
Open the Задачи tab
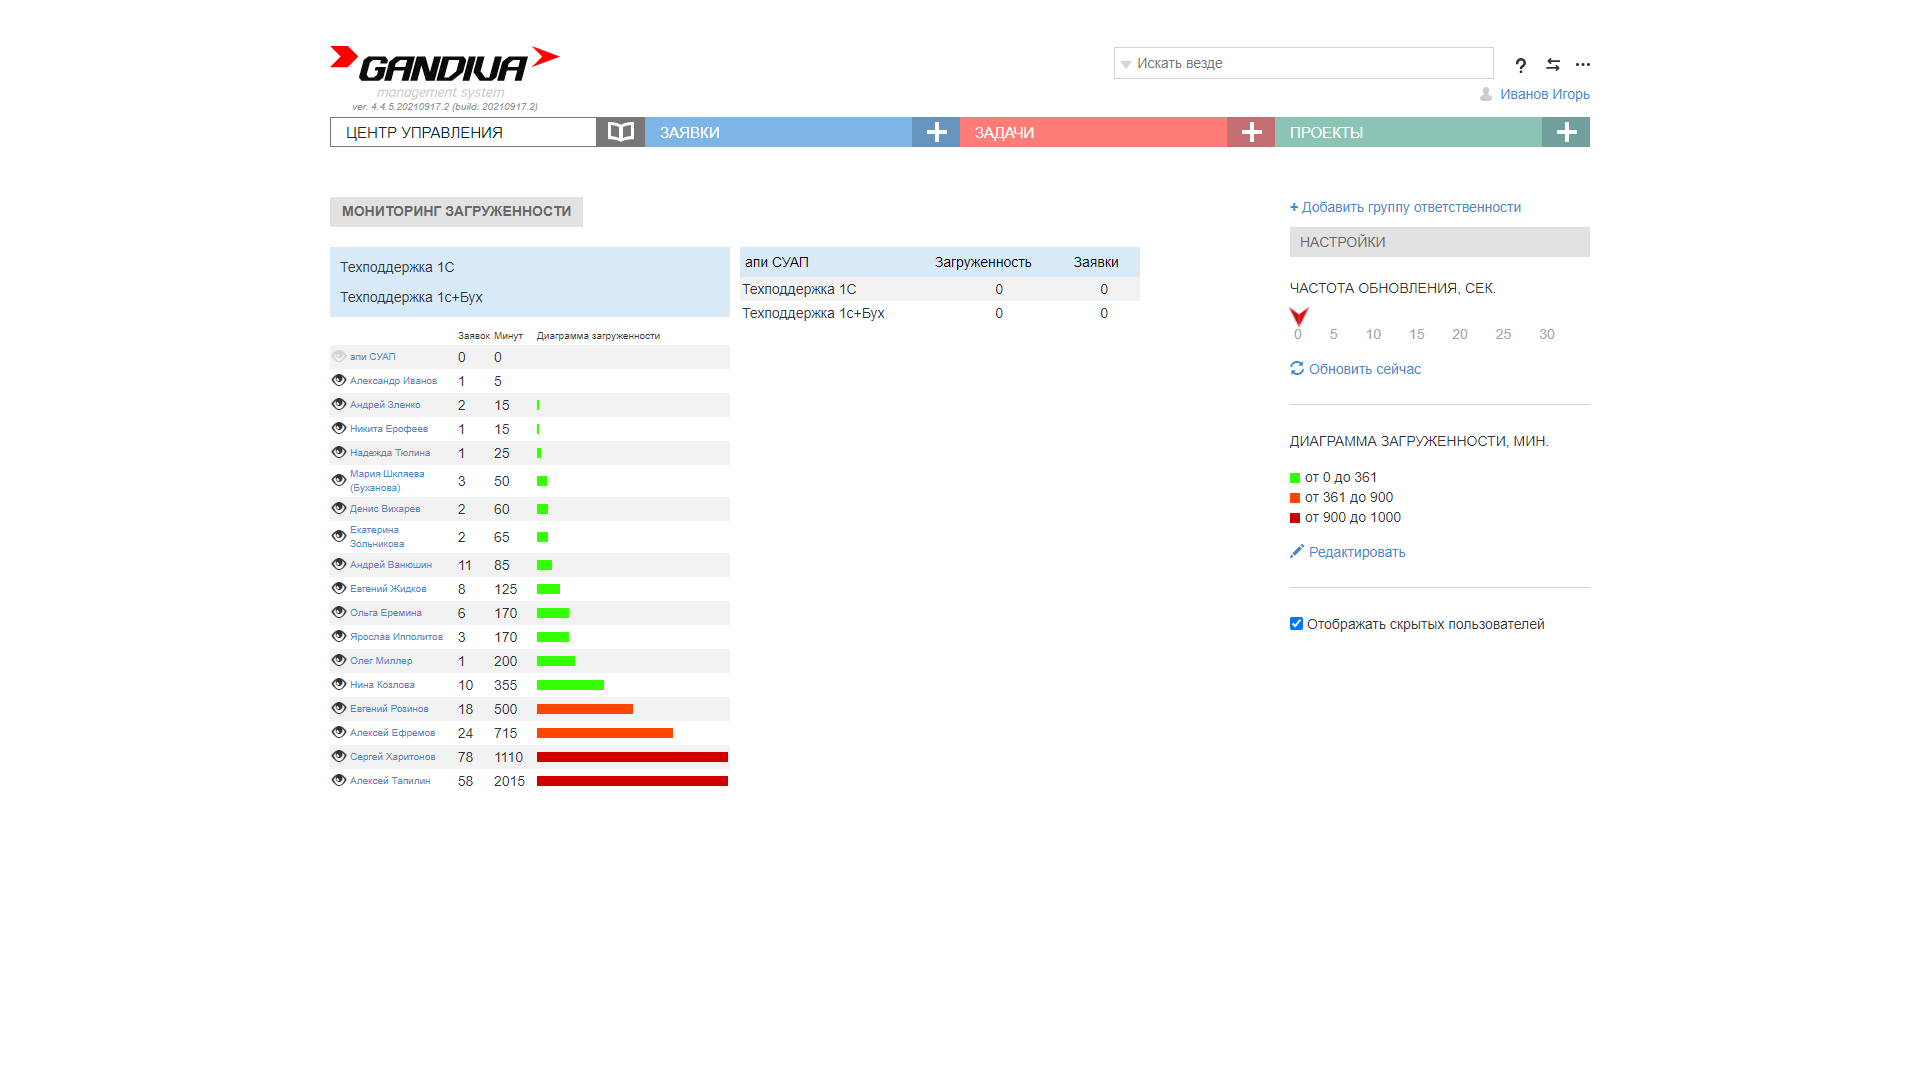[x=1093, y=132]
